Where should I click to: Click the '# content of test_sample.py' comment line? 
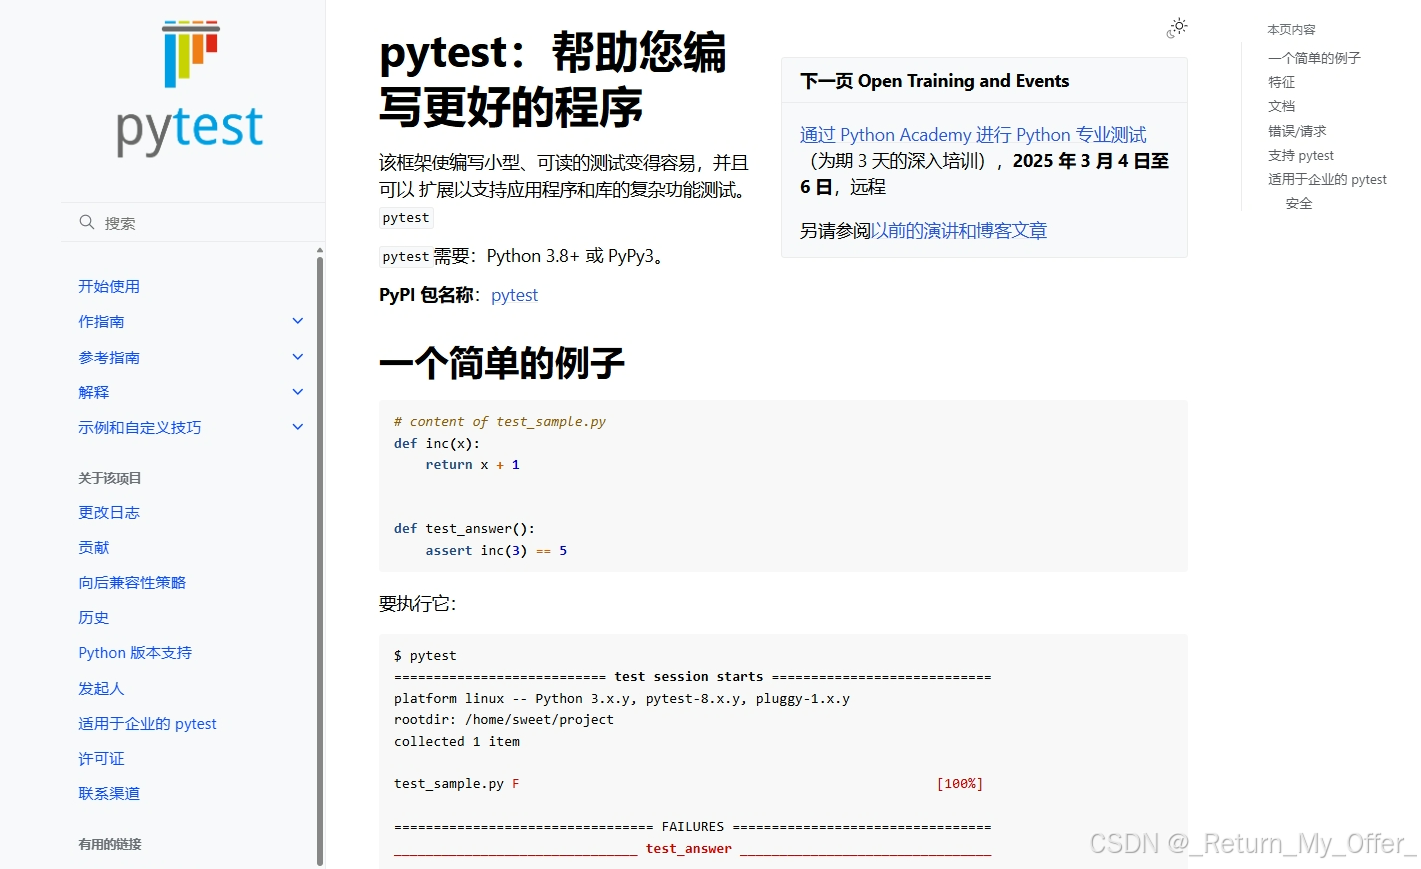(500, 421)
